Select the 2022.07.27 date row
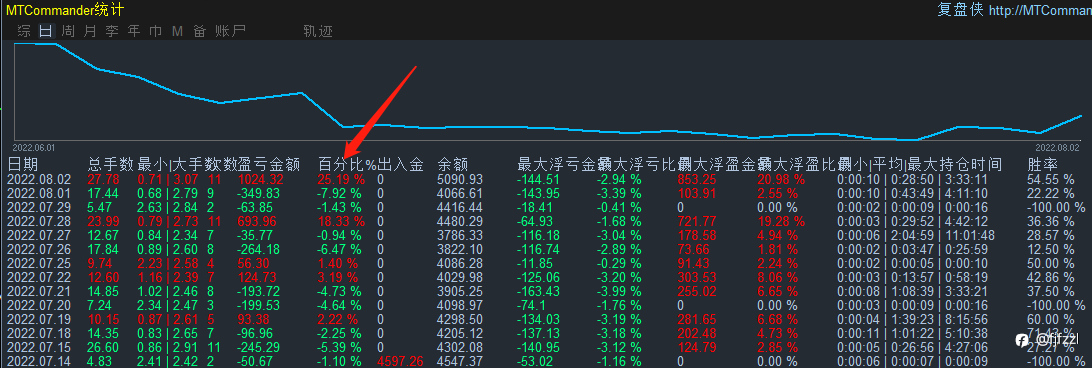 pos(546,236)
